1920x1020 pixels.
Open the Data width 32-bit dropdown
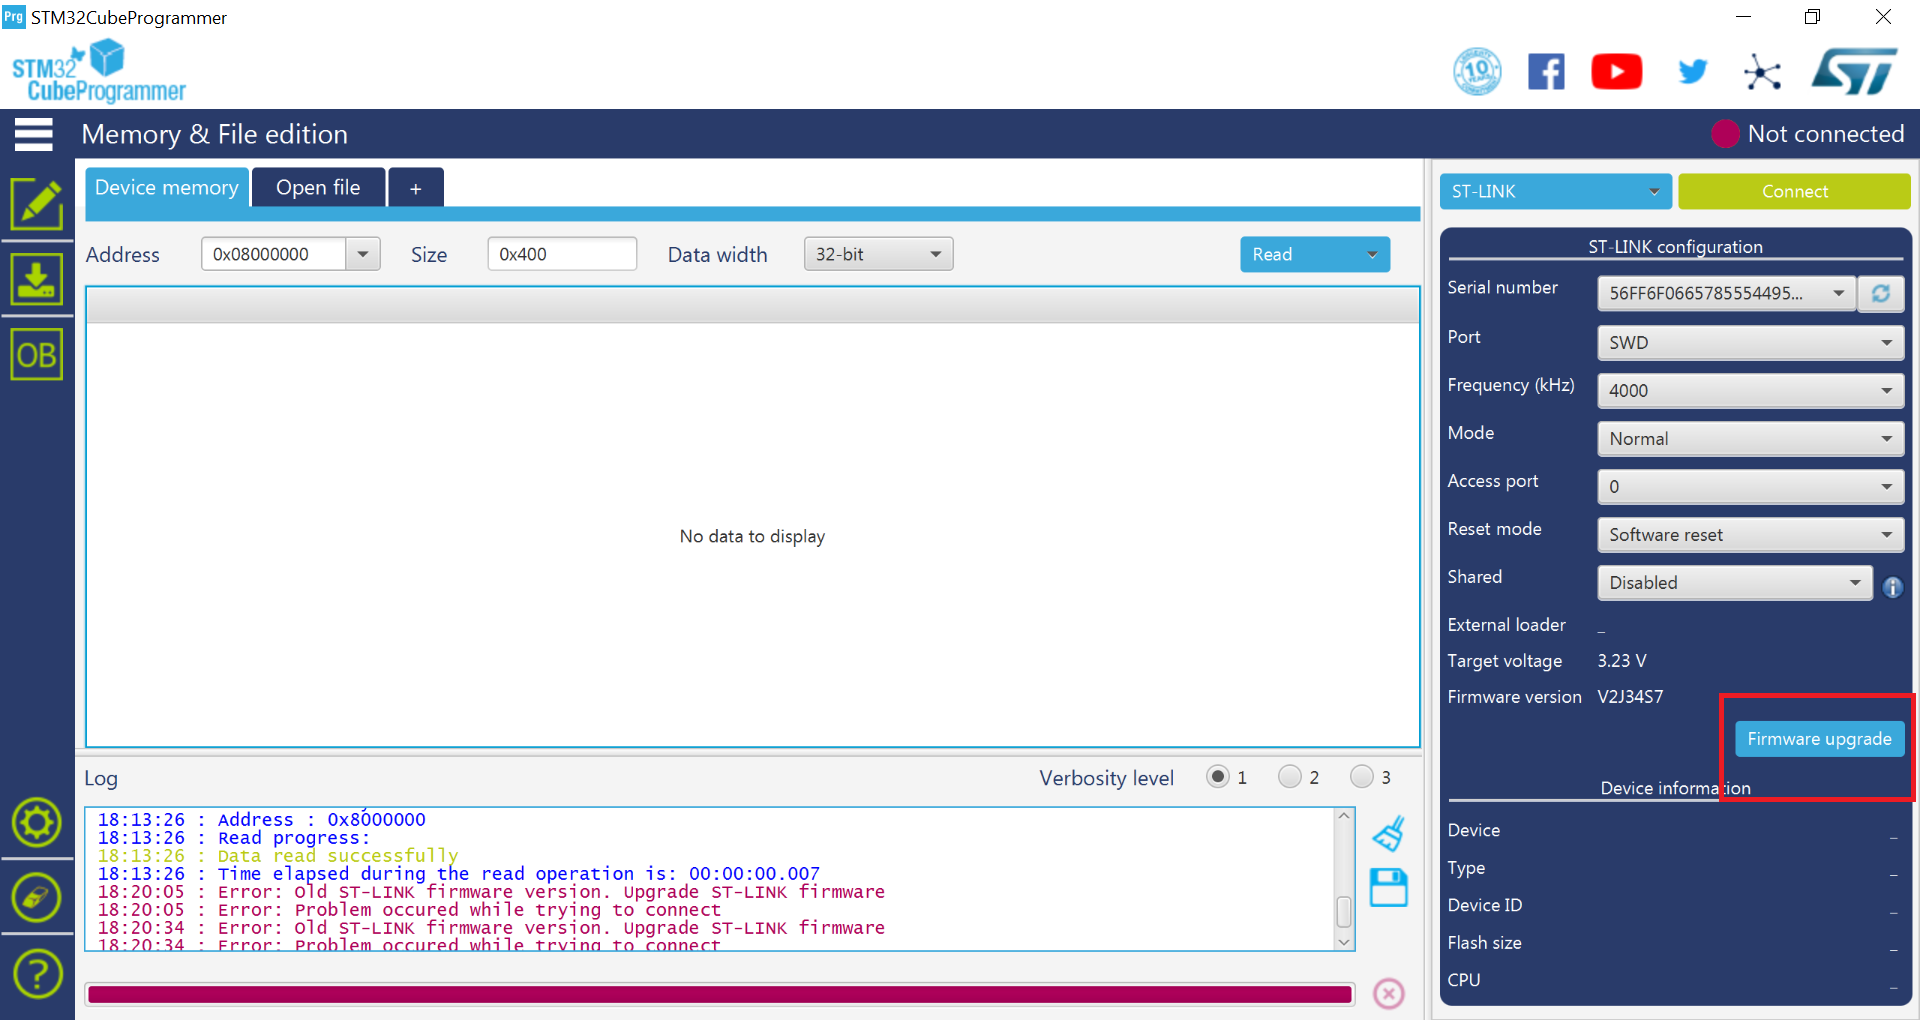(878, 254)
